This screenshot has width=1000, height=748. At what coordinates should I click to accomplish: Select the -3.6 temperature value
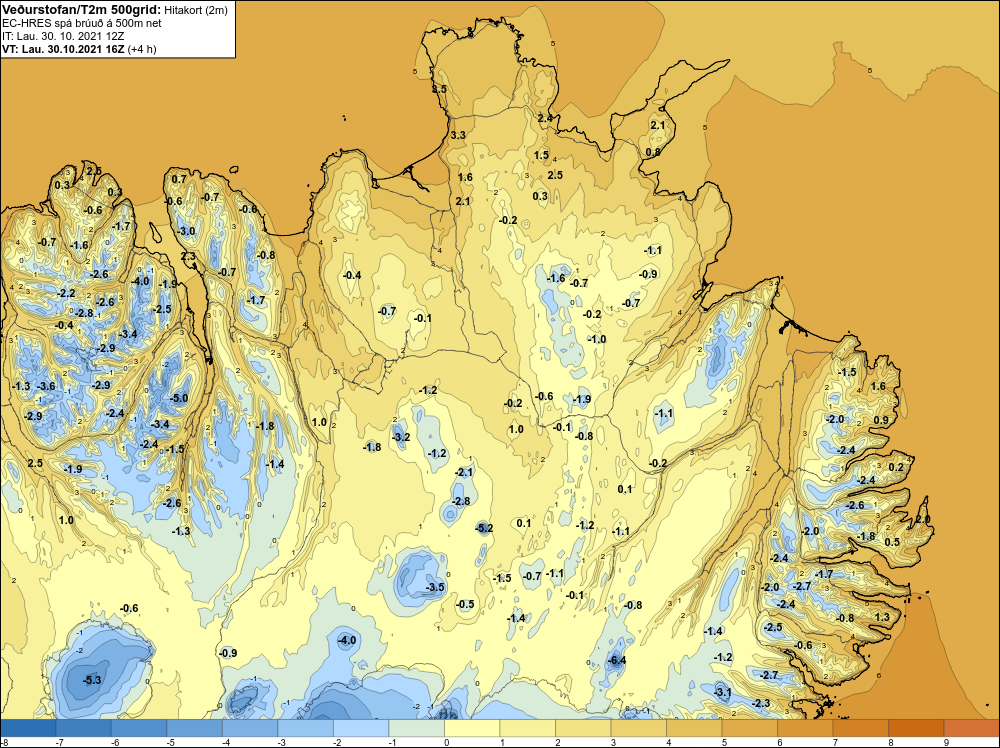[x=47, y=386]
